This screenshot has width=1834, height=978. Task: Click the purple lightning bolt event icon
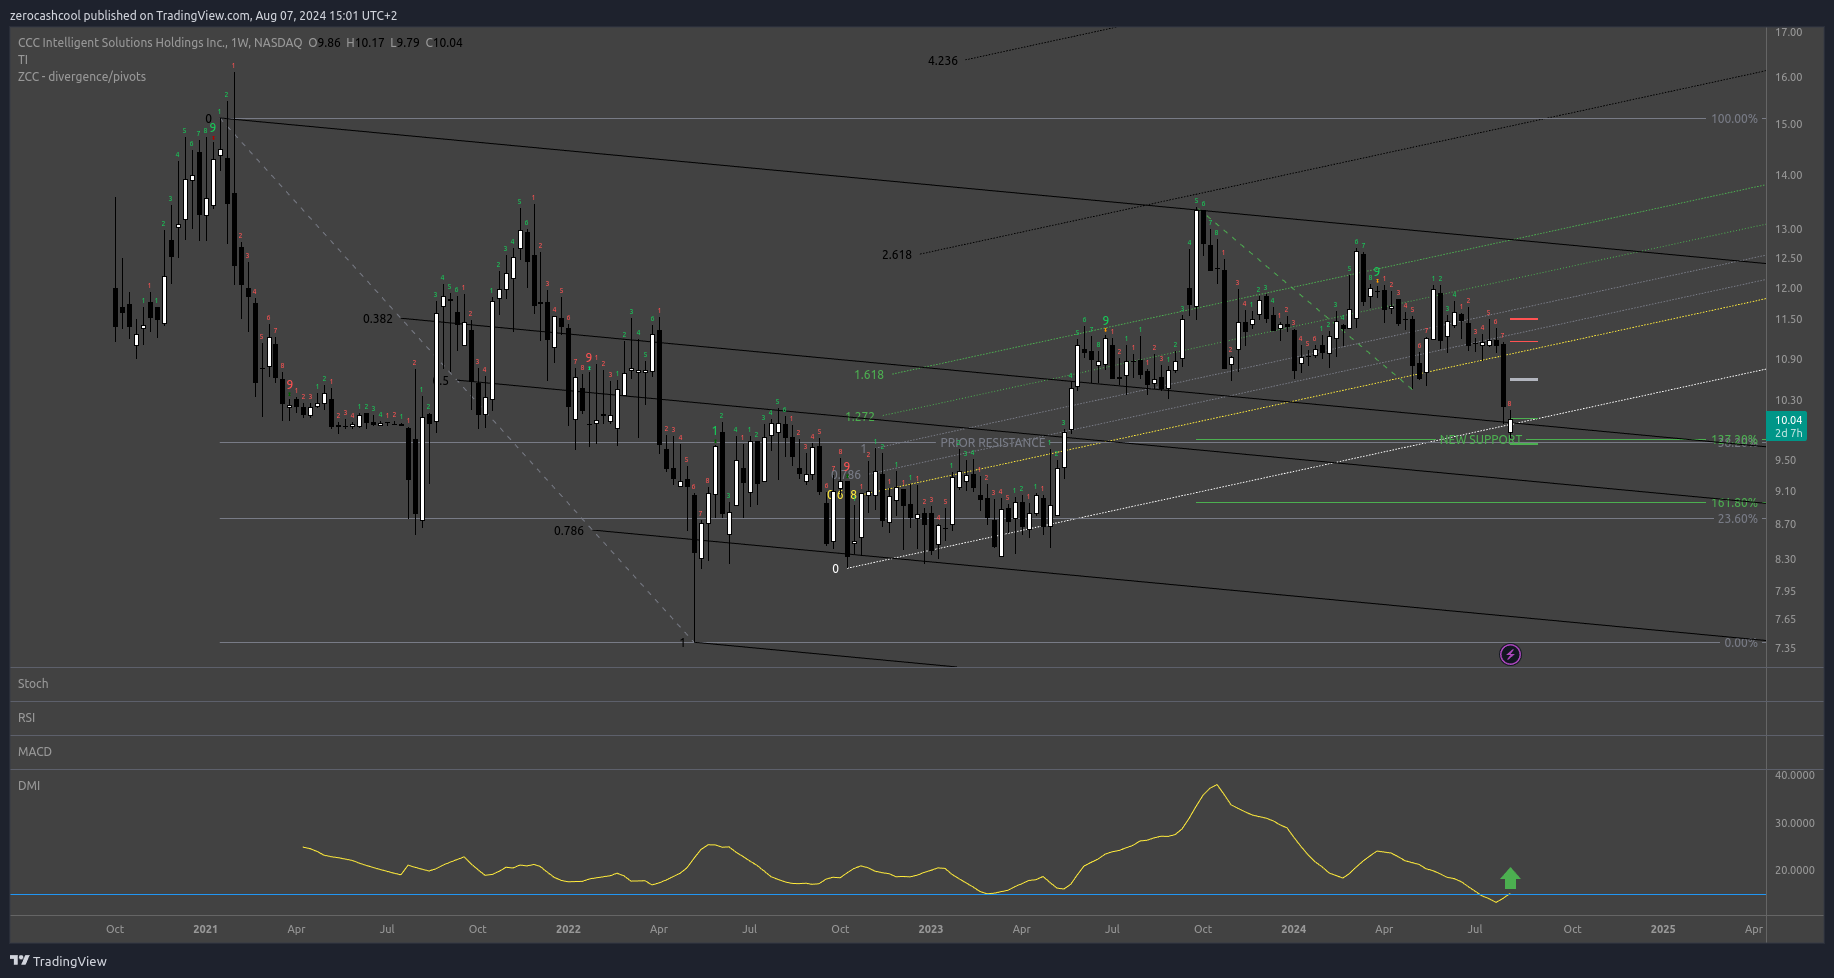coord(1510,654)
